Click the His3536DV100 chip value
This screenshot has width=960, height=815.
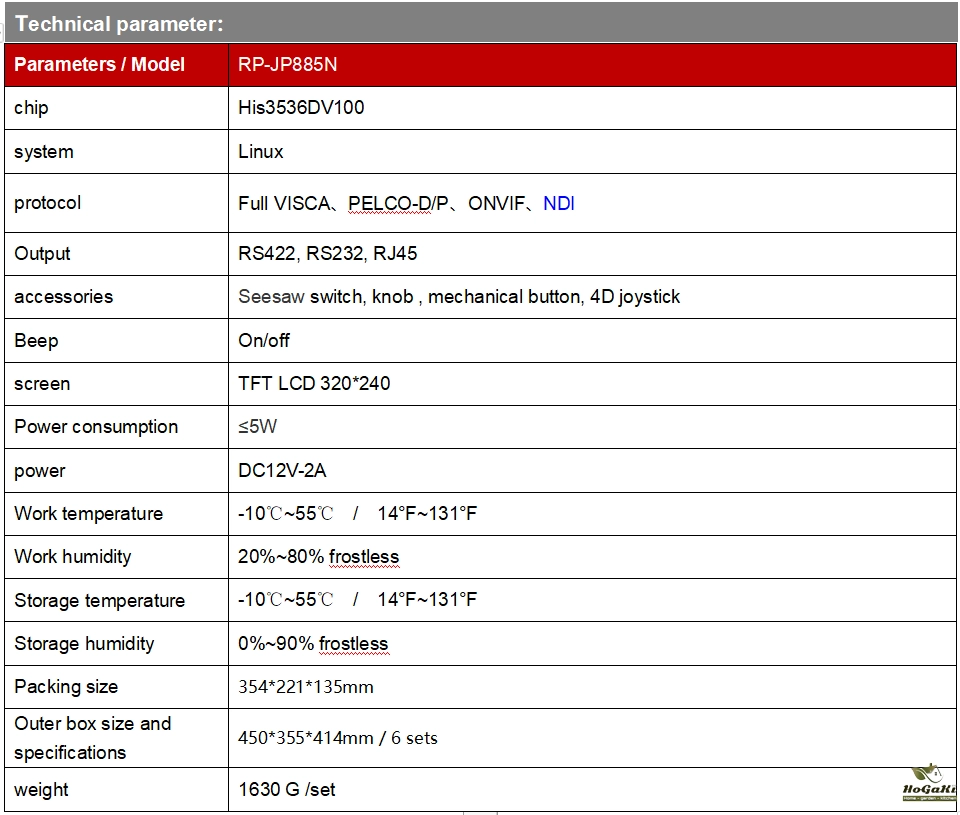pos(301,108)
